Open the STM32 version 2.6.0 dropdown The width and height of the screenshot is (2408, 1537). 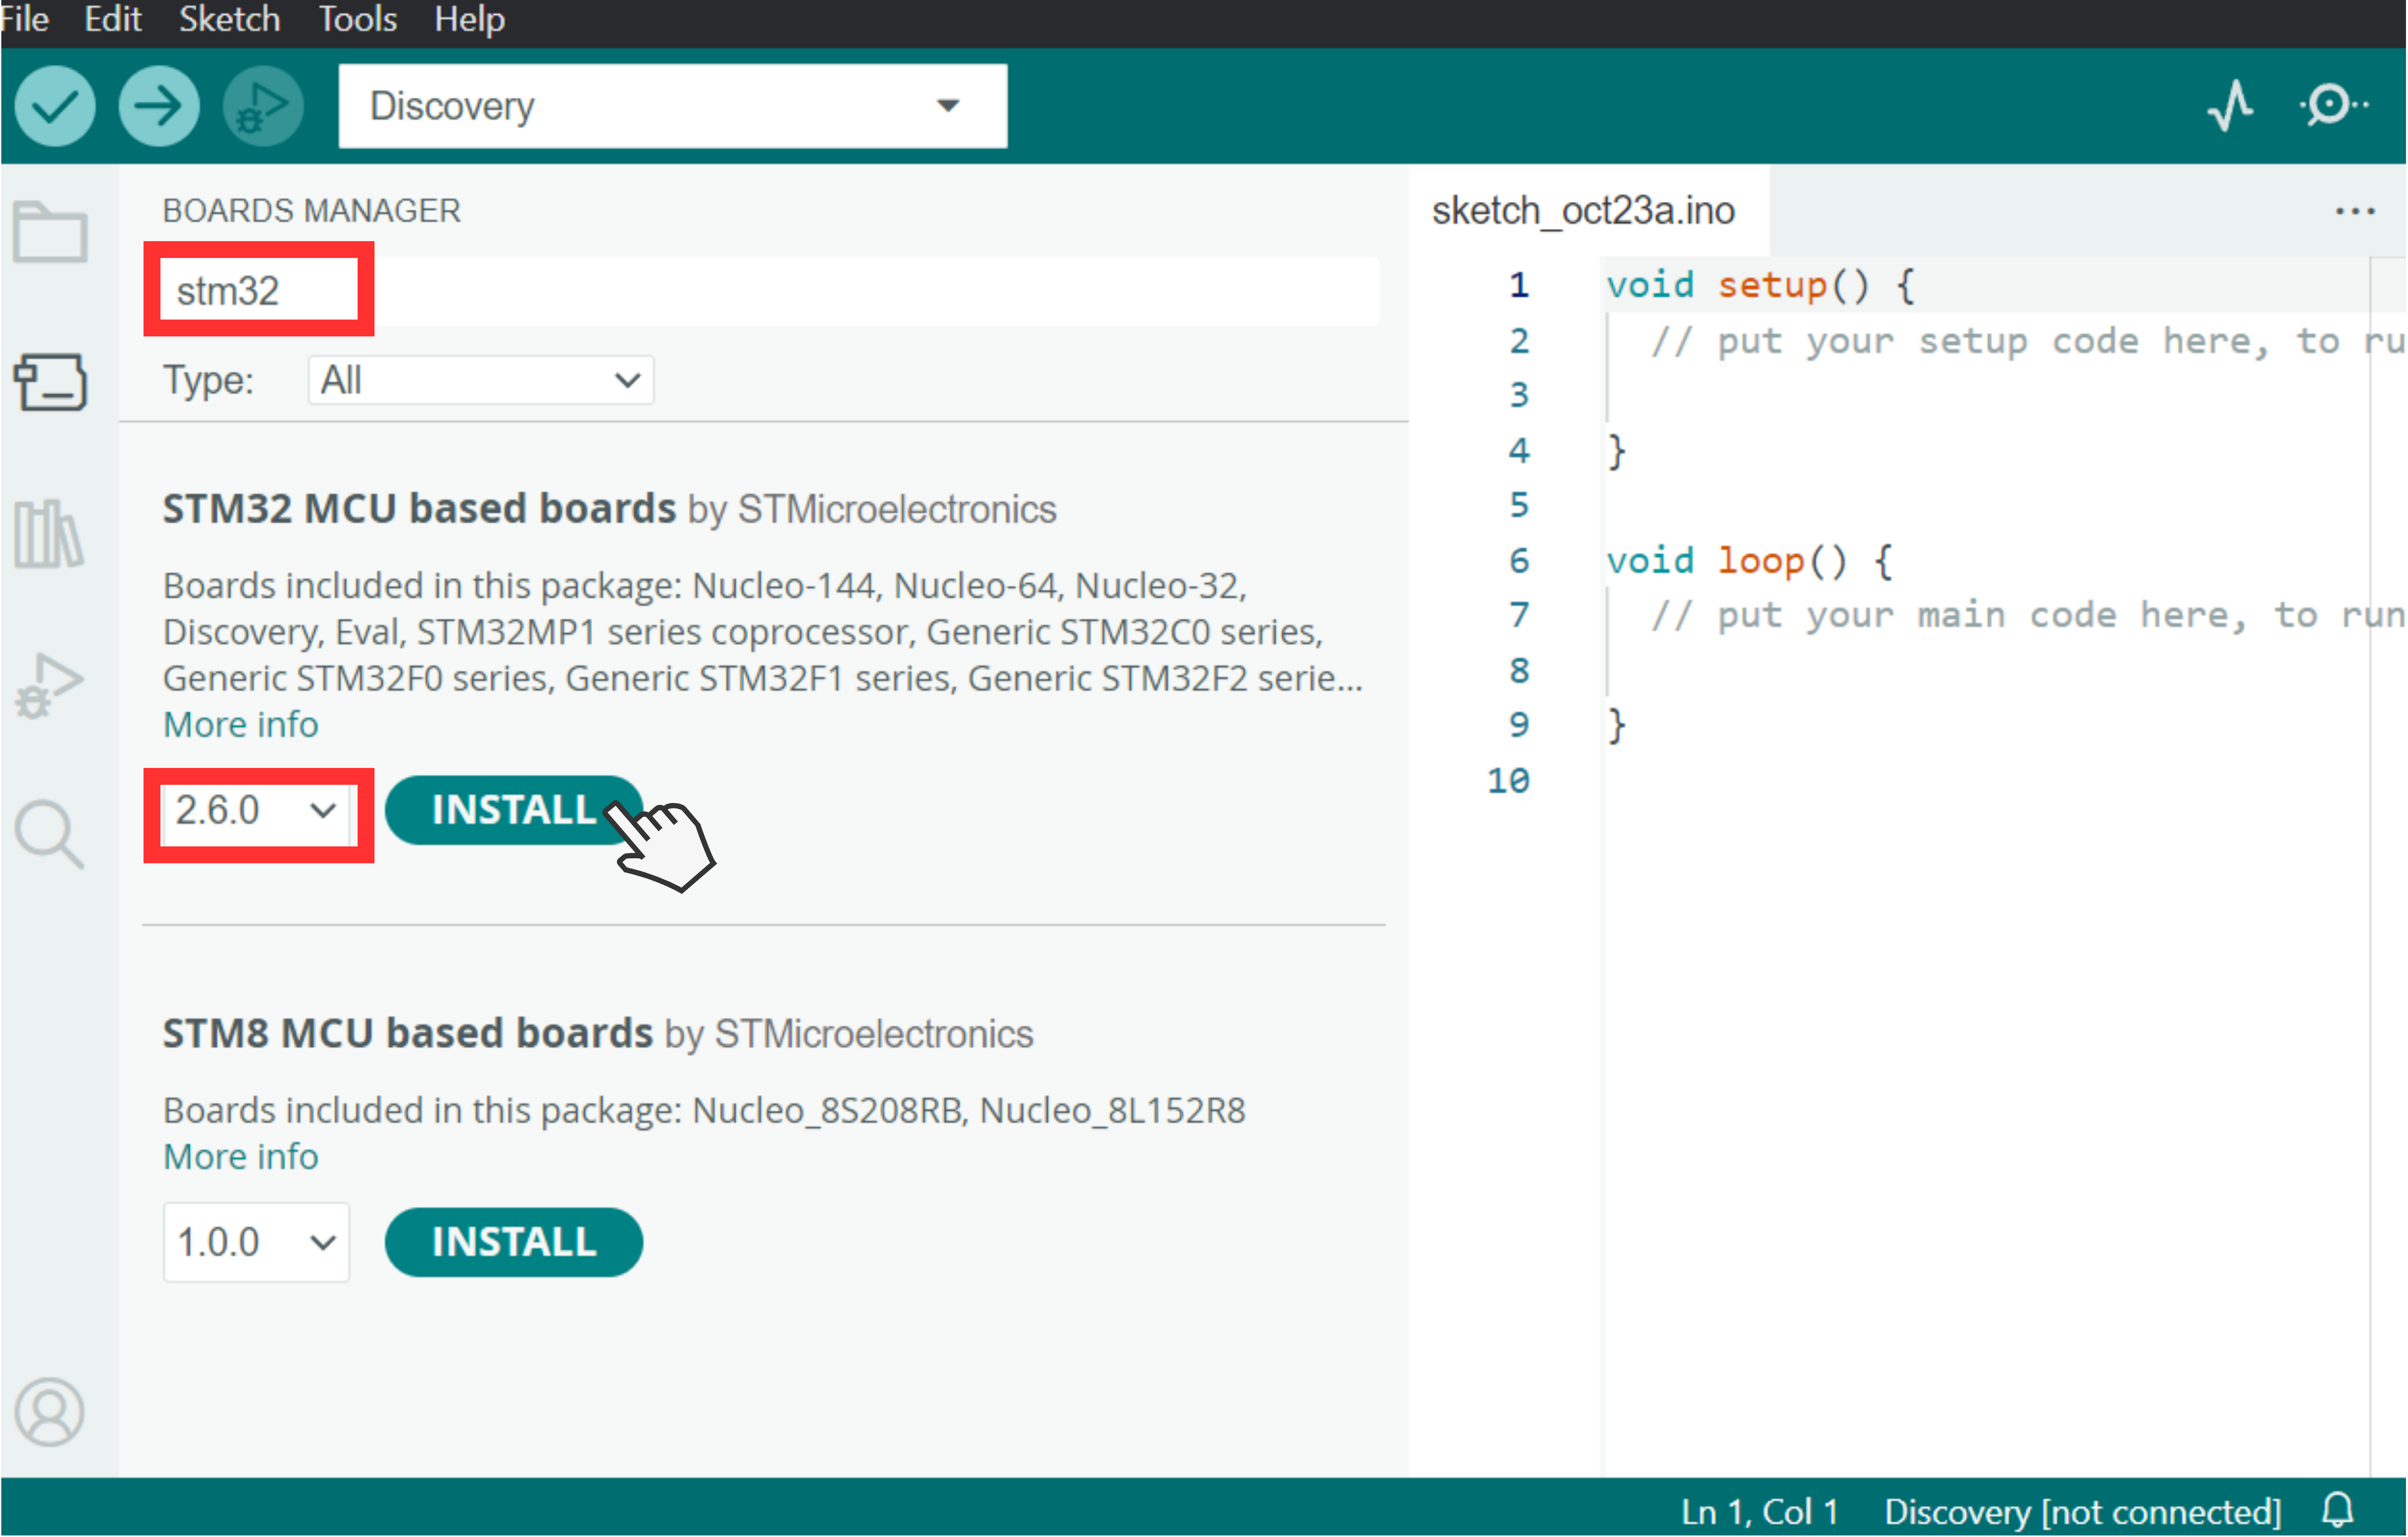[x=256, y=811]
